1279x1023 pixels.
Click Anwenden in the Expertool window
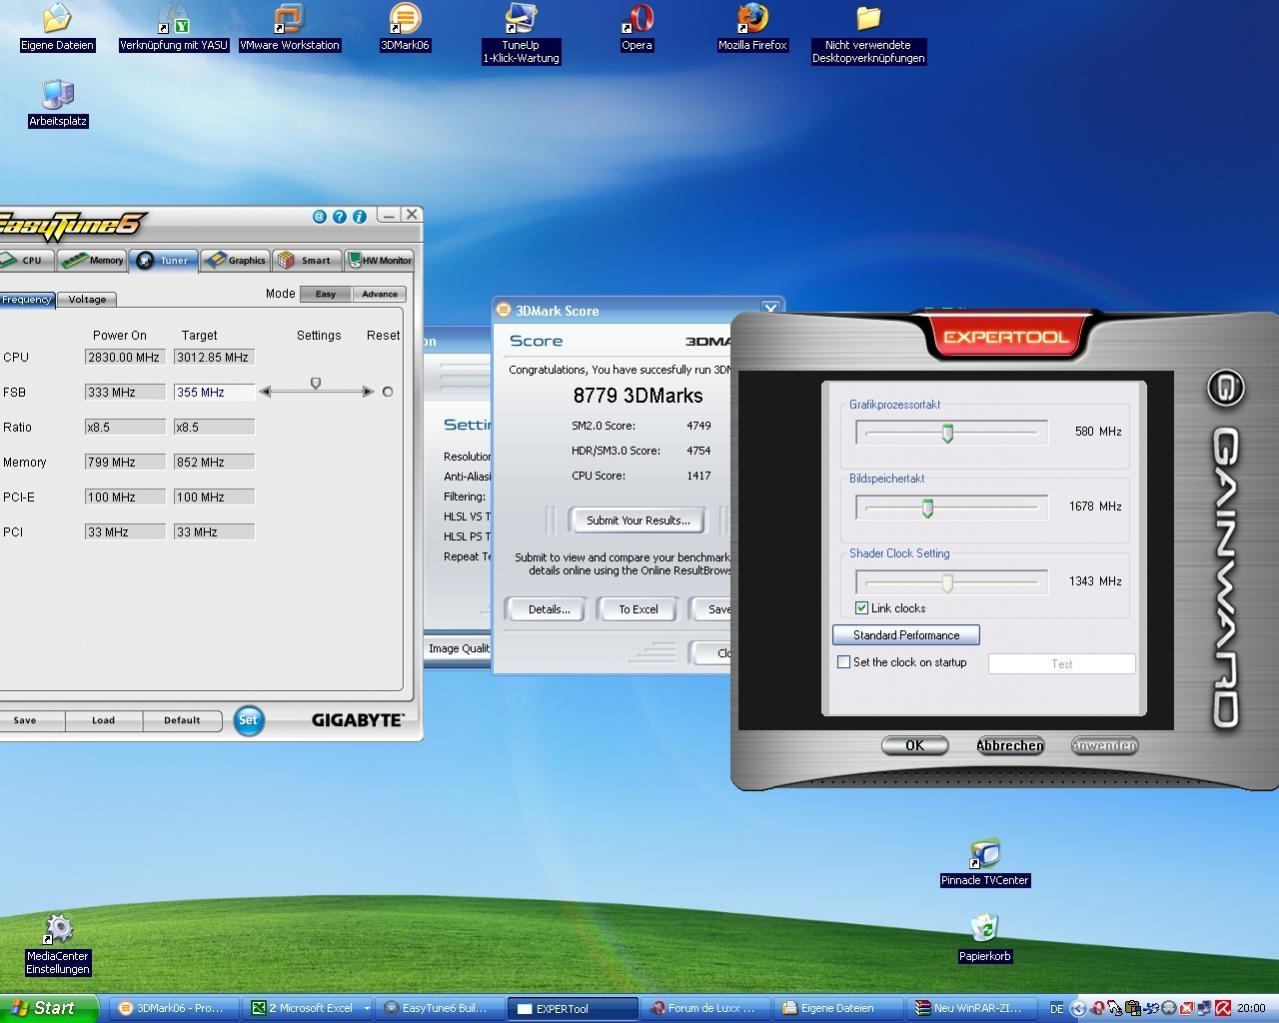pos(1104,745)
